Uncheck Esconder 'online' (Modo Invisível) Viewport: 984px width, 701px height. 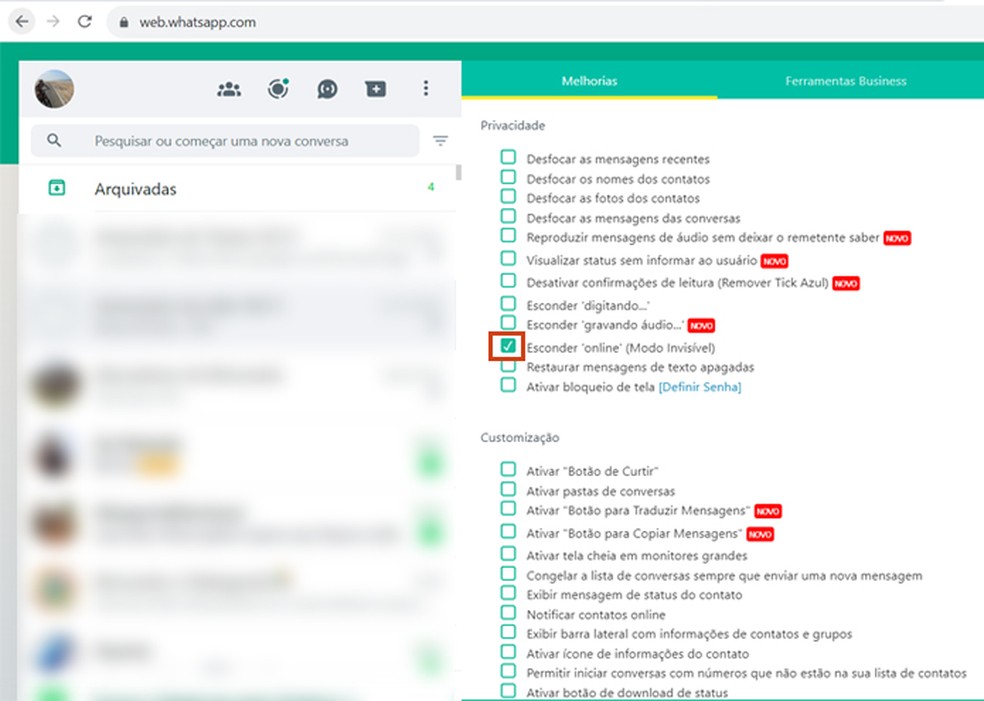click(x=508, y=345)
